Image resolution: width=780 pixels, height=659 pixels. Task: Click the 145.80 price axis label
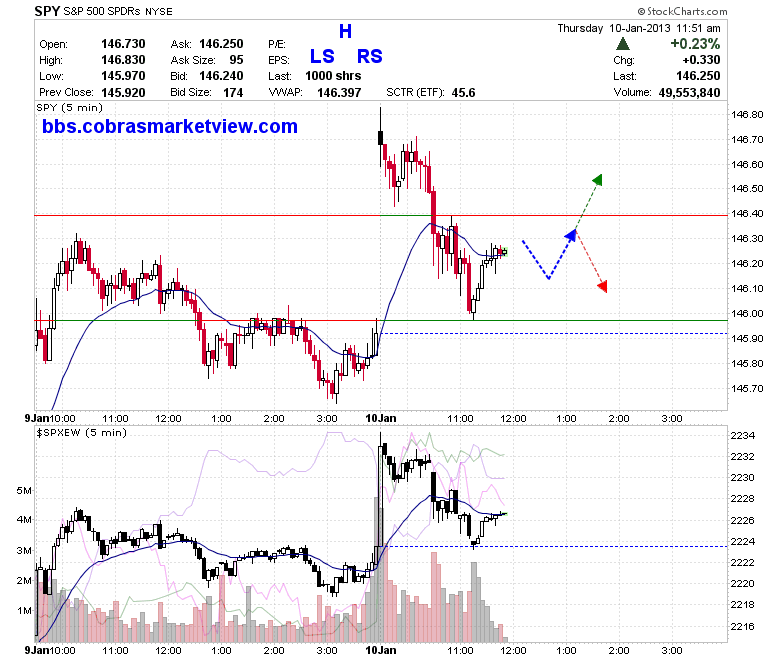[x=747, y=363]
